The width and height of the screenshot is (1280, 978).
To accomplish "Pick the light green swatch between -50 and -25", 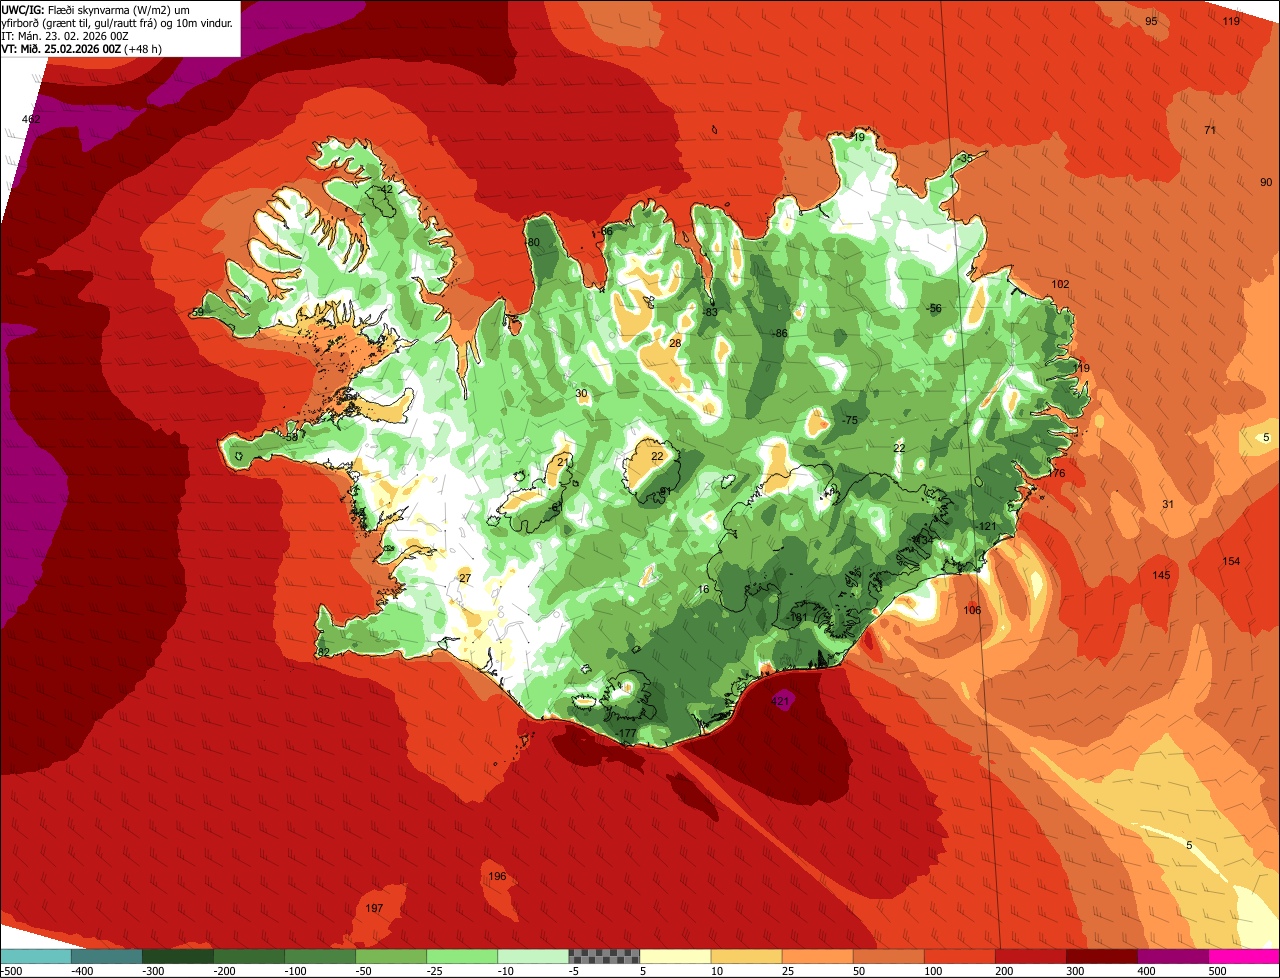I will (x=390, y=956).
